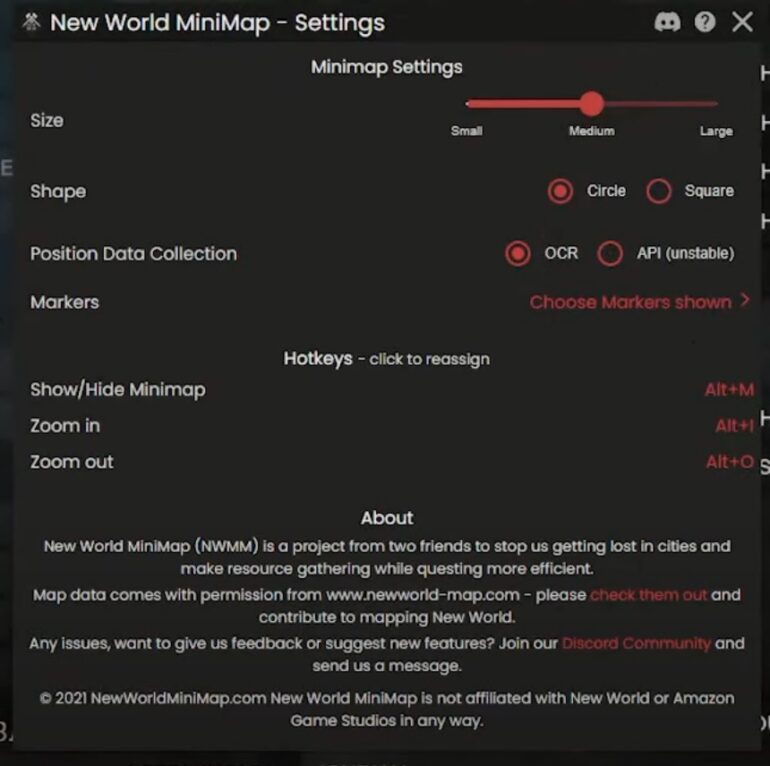Click the 'Zoom in' label

[x=65, y=426]
